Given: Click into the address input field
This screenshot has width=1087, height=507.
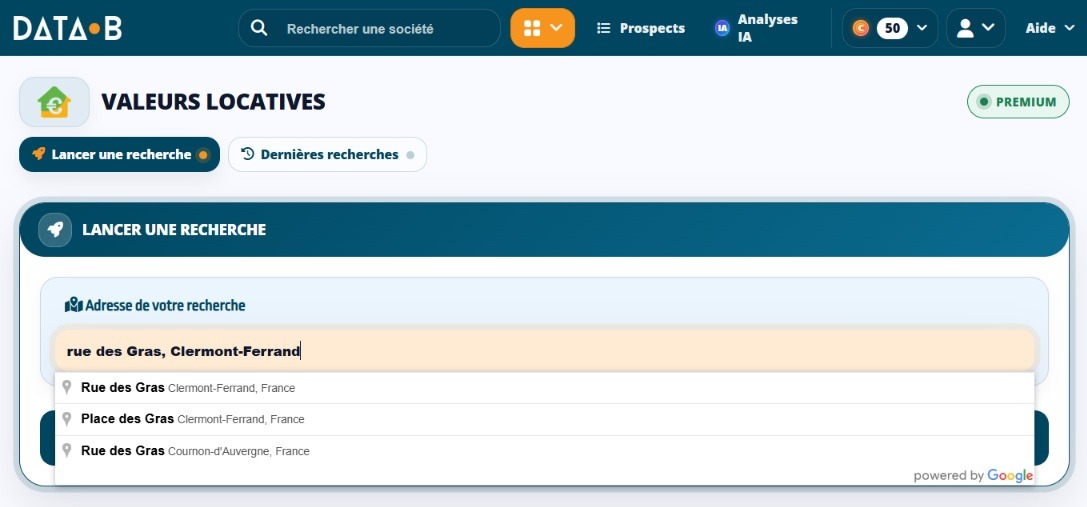Looking at the screenshot, I should click(544, 351).
